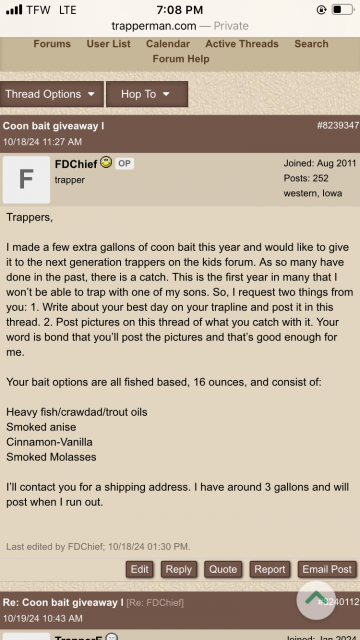Quote FDChief's post

(x=223, y=569)
